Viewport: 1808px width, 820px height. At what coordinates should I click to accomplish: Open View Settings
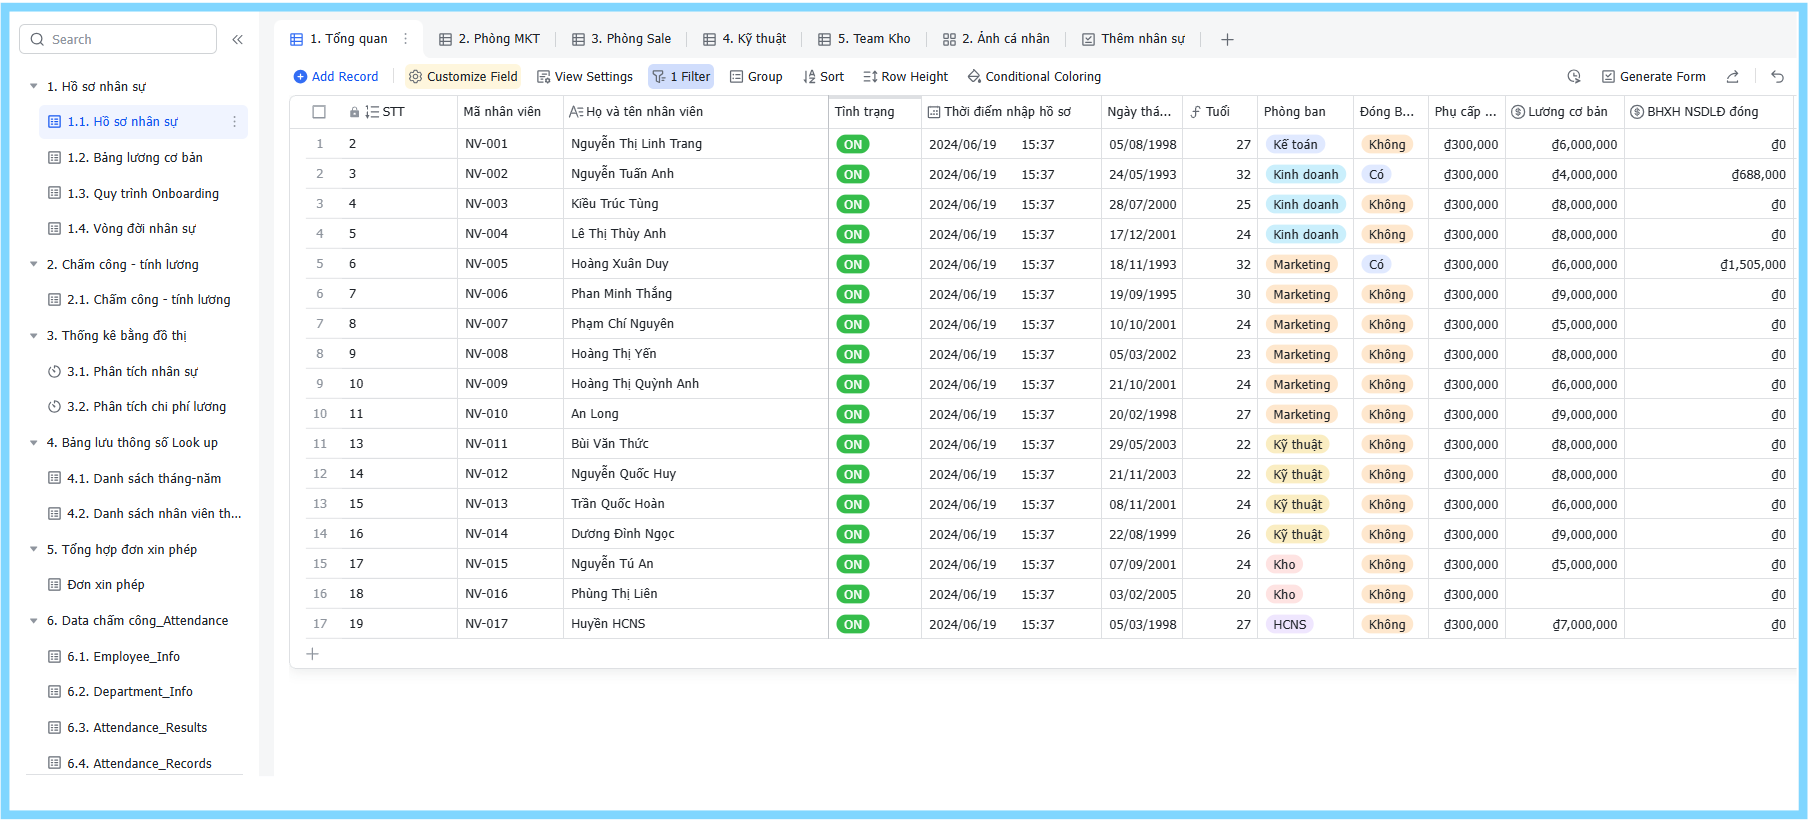tap(585, 77)
